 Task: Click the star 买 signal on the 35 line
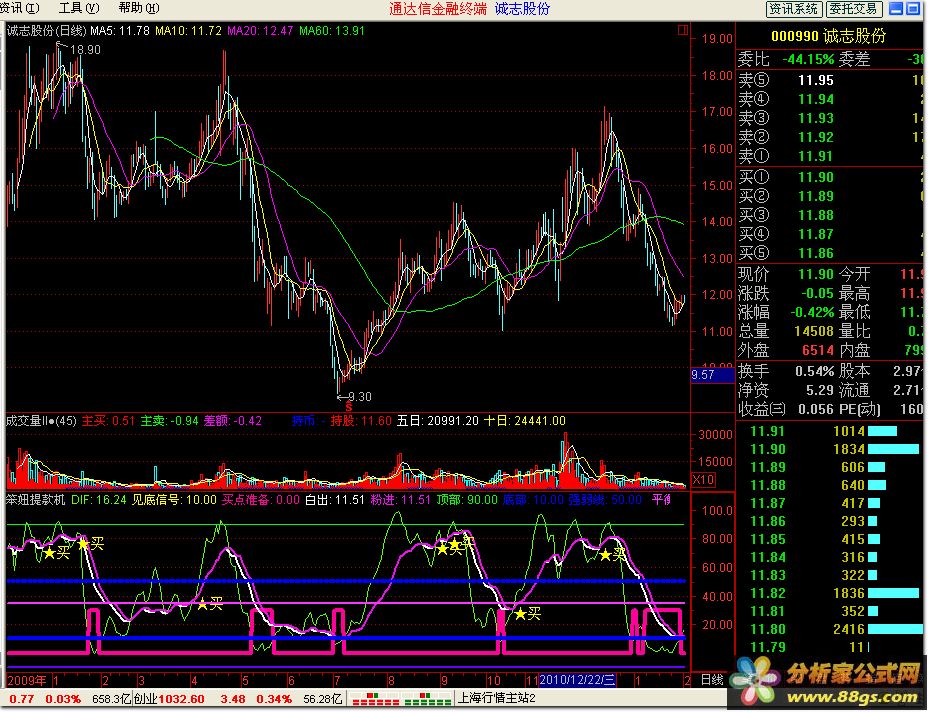click(210, 604)
